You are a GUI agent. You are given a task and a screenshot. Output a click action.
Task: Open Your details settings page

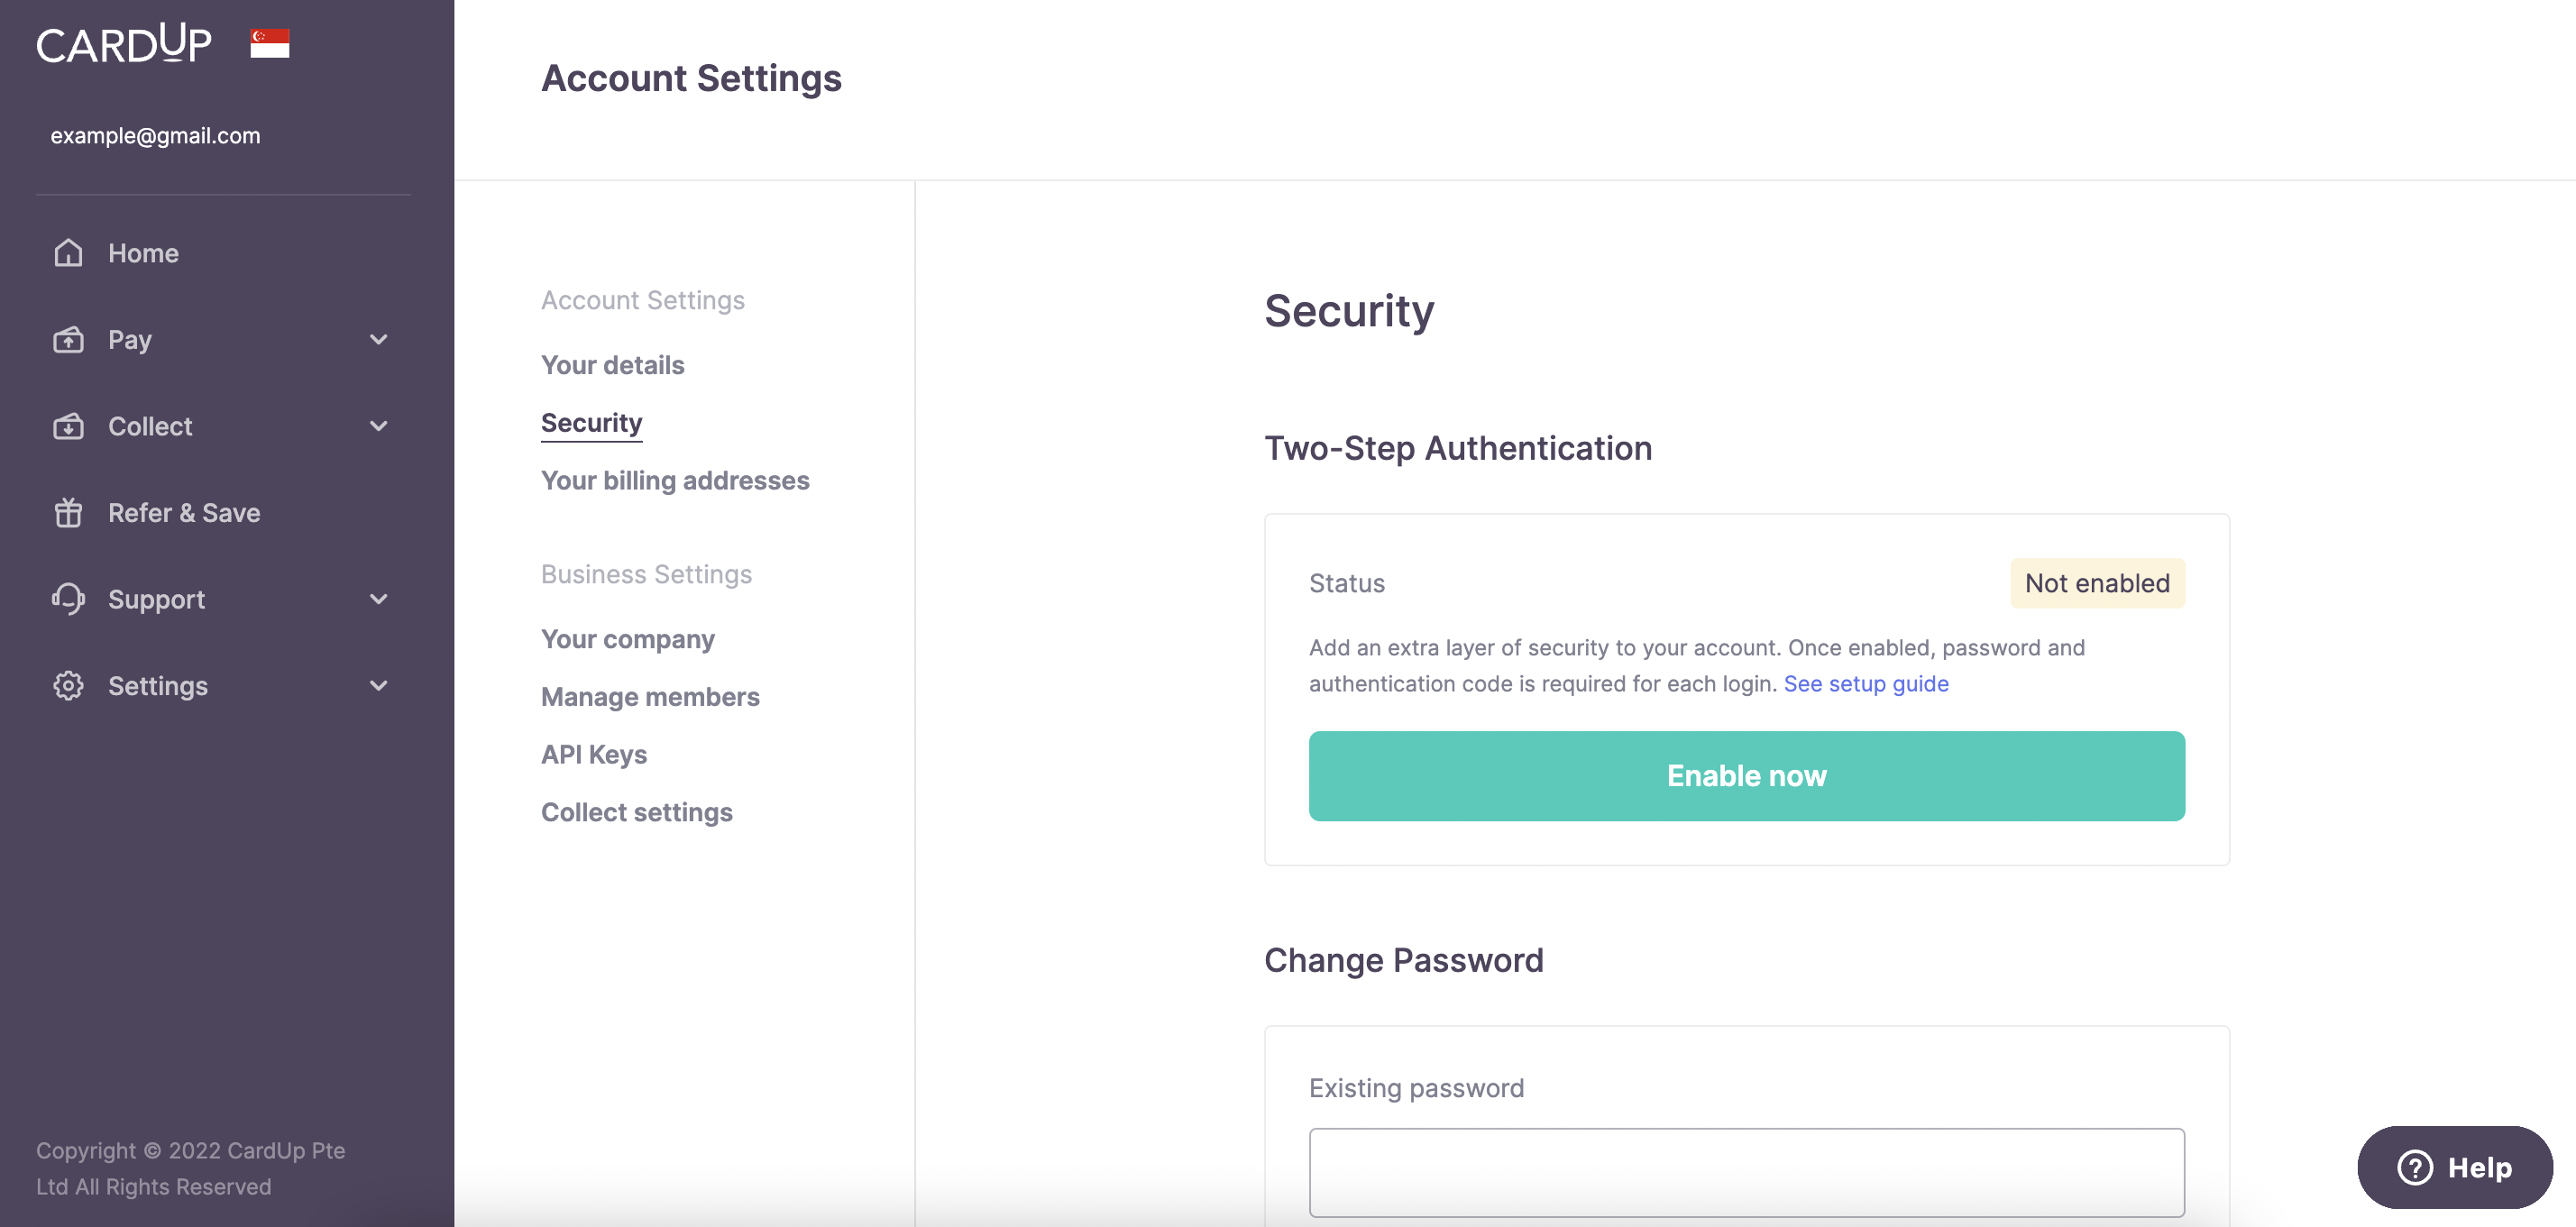click(x=612, y=365)
